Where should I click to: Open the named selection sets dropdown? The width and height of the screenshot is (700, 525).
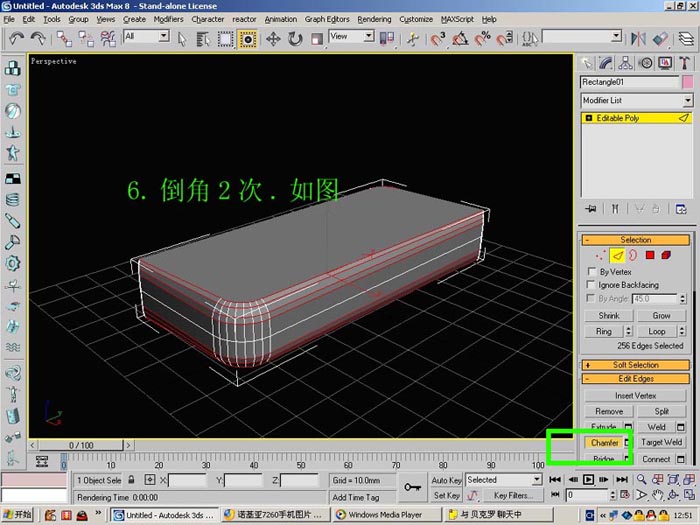pos(617,36)
